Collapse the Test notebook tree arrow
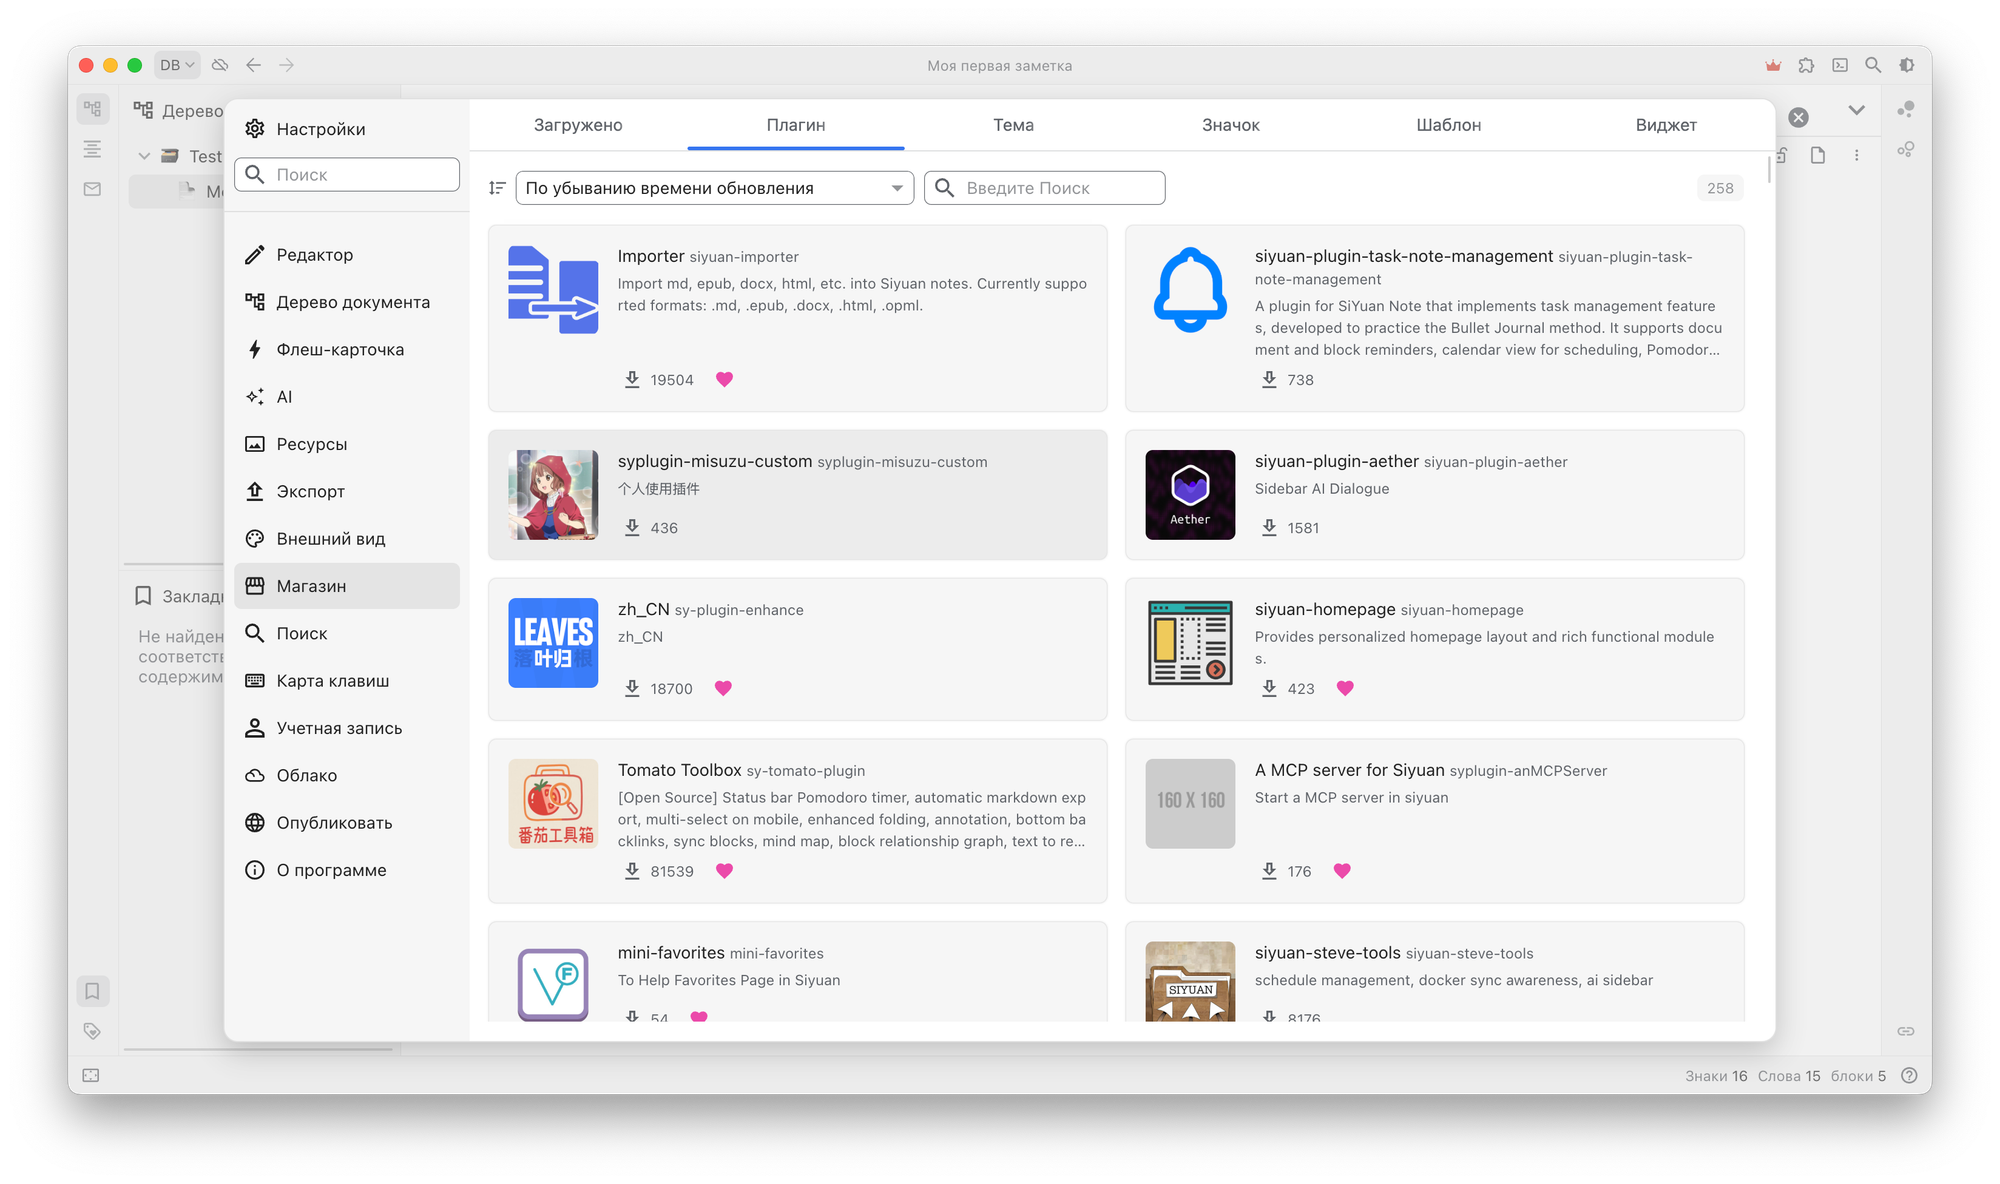2000x1184 pixels. click(x=144, y=156)
